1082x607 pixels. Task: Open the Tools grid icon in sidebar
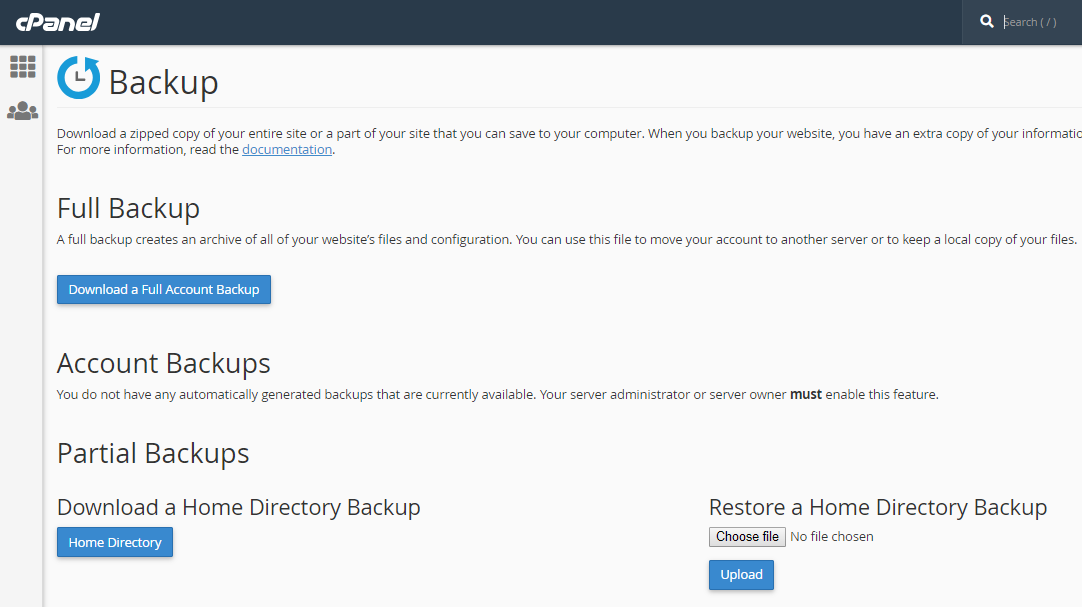coord(22,67)
